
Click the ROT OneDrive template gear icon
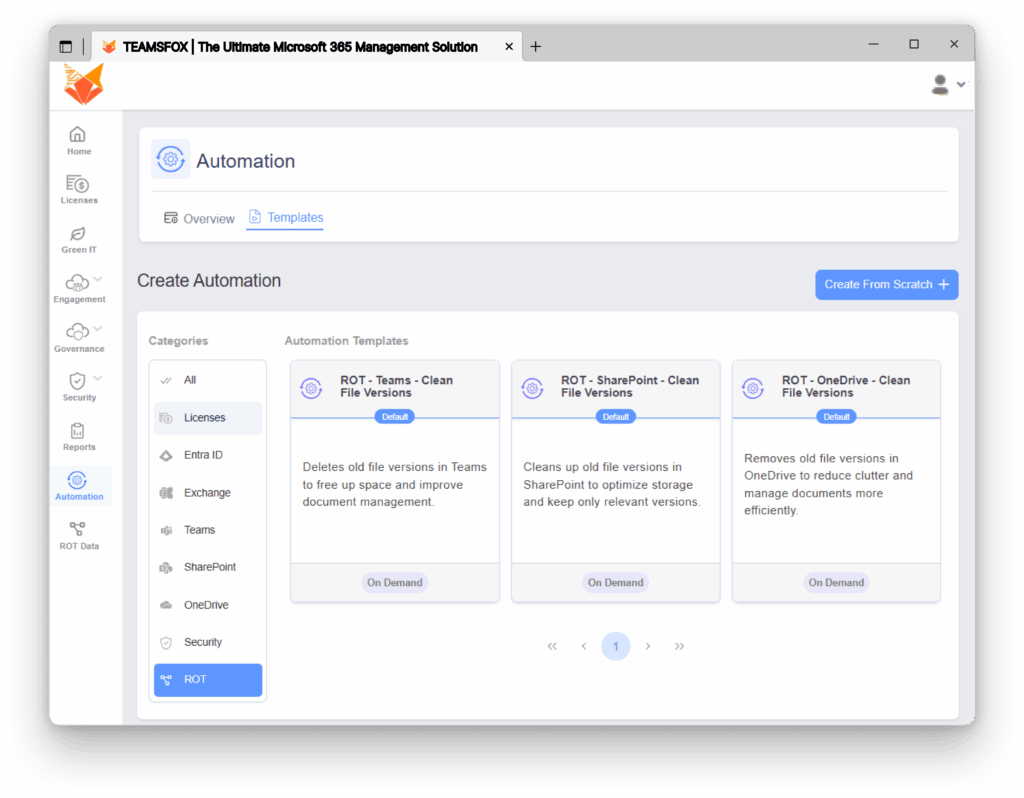coord(753,388)
